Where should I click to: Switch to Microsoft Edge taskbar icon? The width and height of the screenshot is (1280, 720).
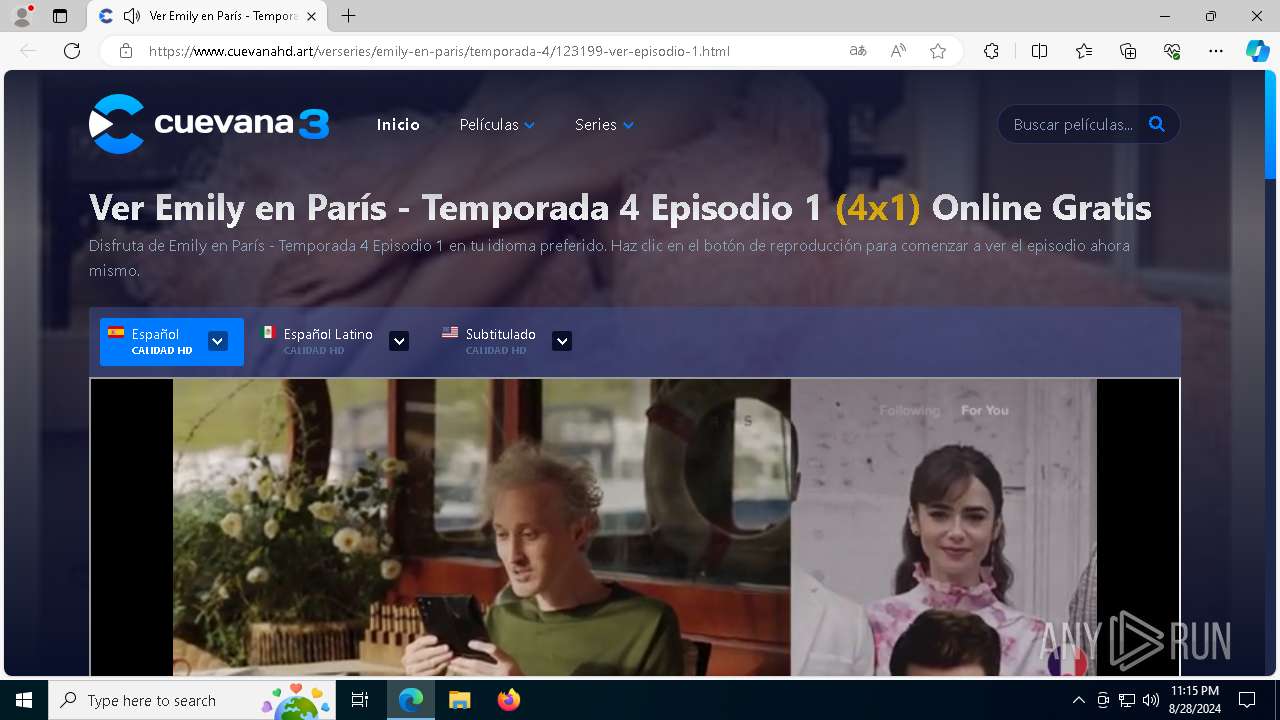pos(411,700)
